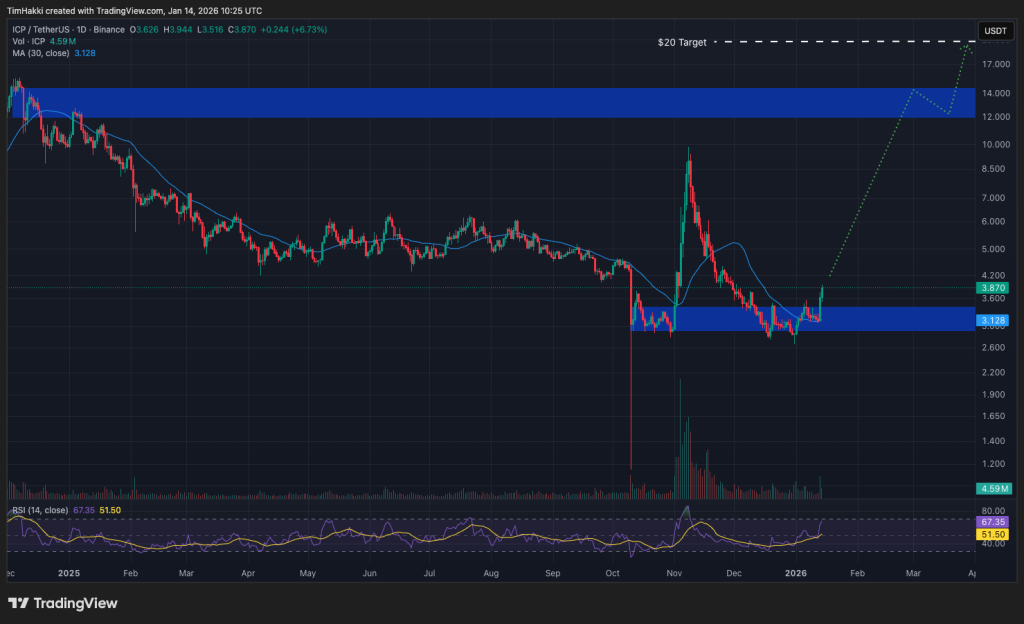Click the RSI (14, close) indicator label
Image resolution: width=1024 pixels, height=624 pixels.
pyautogui.click(x=42, y=508)
